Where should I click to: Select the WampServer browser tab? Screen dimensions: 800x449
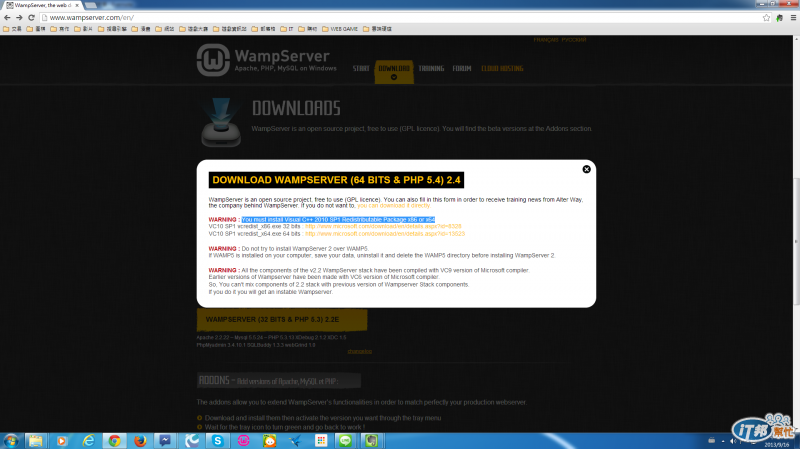click(42, 5)
